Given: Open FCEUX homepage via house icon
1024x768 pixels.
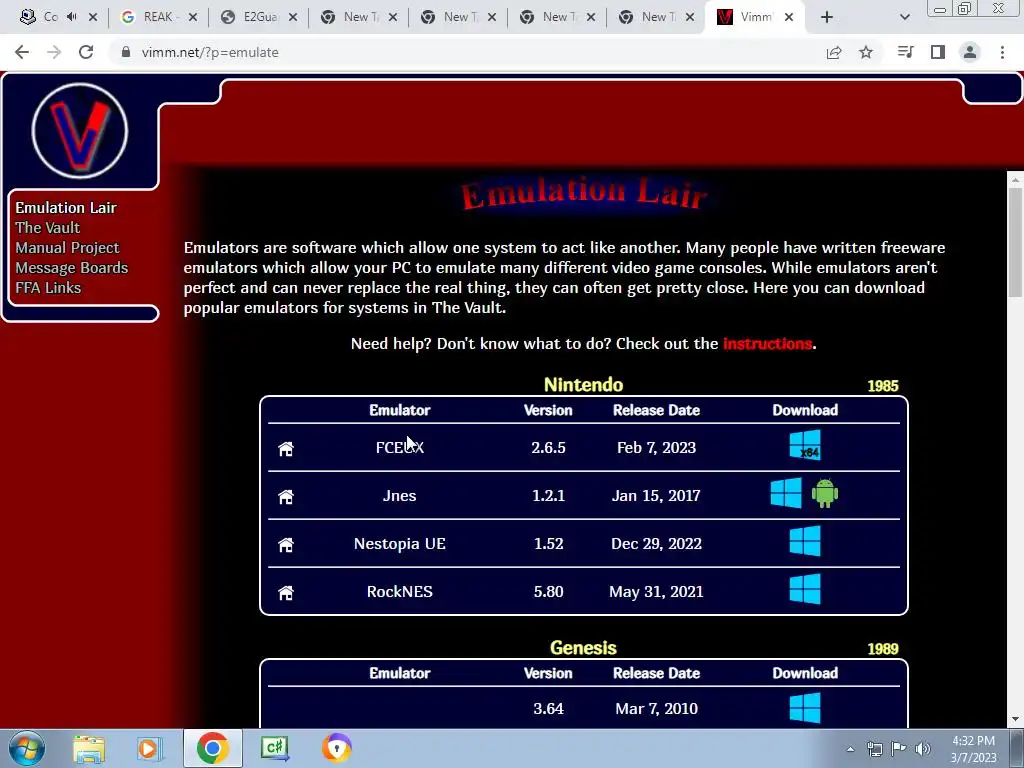Looking at the screenshot, I should click(286, 449).
